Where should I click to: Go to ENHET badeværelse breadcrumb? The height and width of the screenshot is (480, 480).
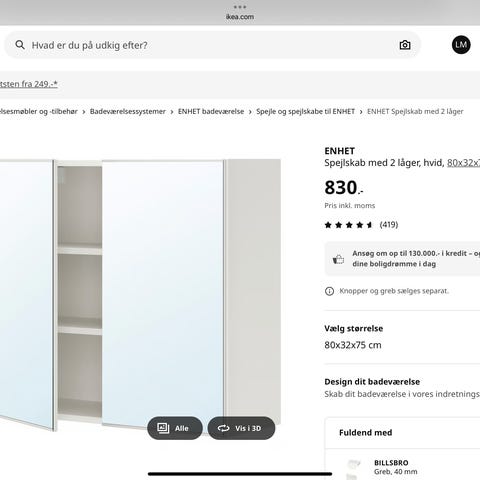point(211,112)
